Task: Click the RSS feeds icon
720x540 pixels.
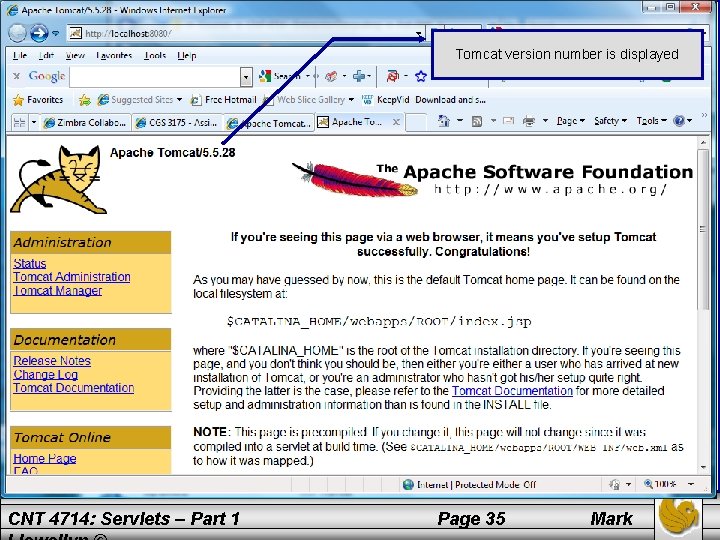Action: [477, 121]
